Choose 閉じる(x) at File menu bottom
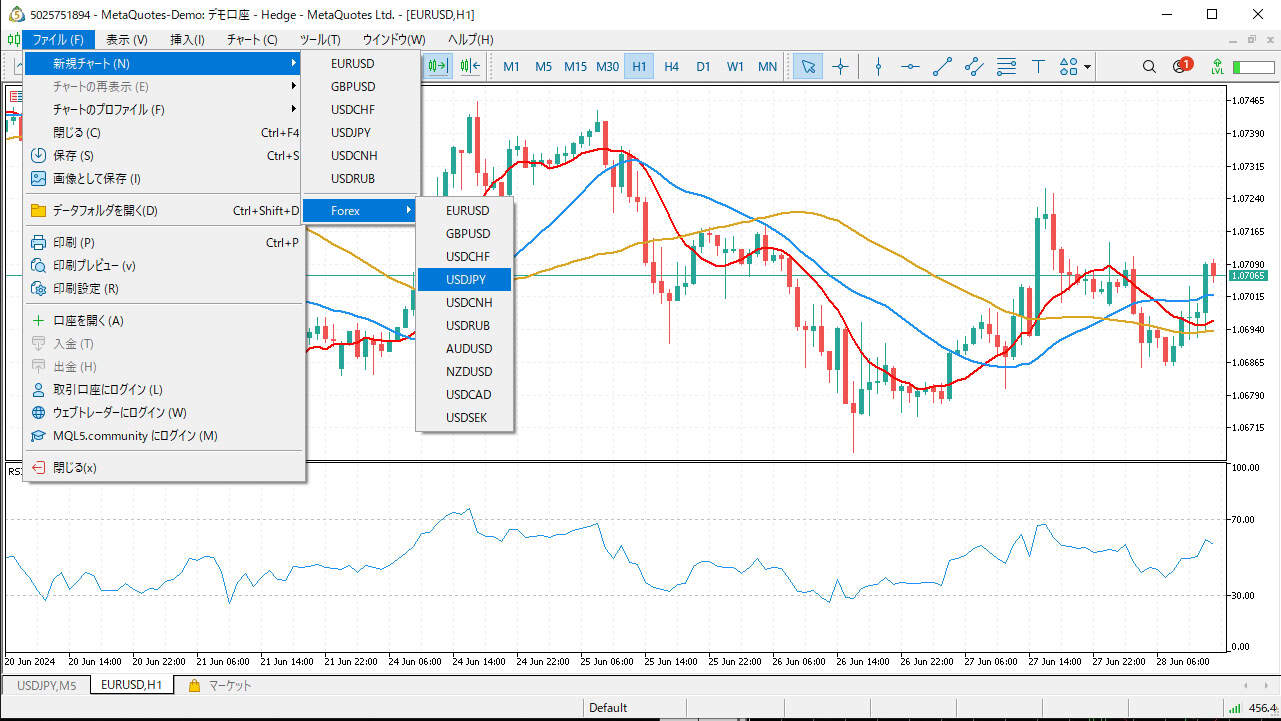The height and width of the screenshot is (721, 1281). point(163,467)
